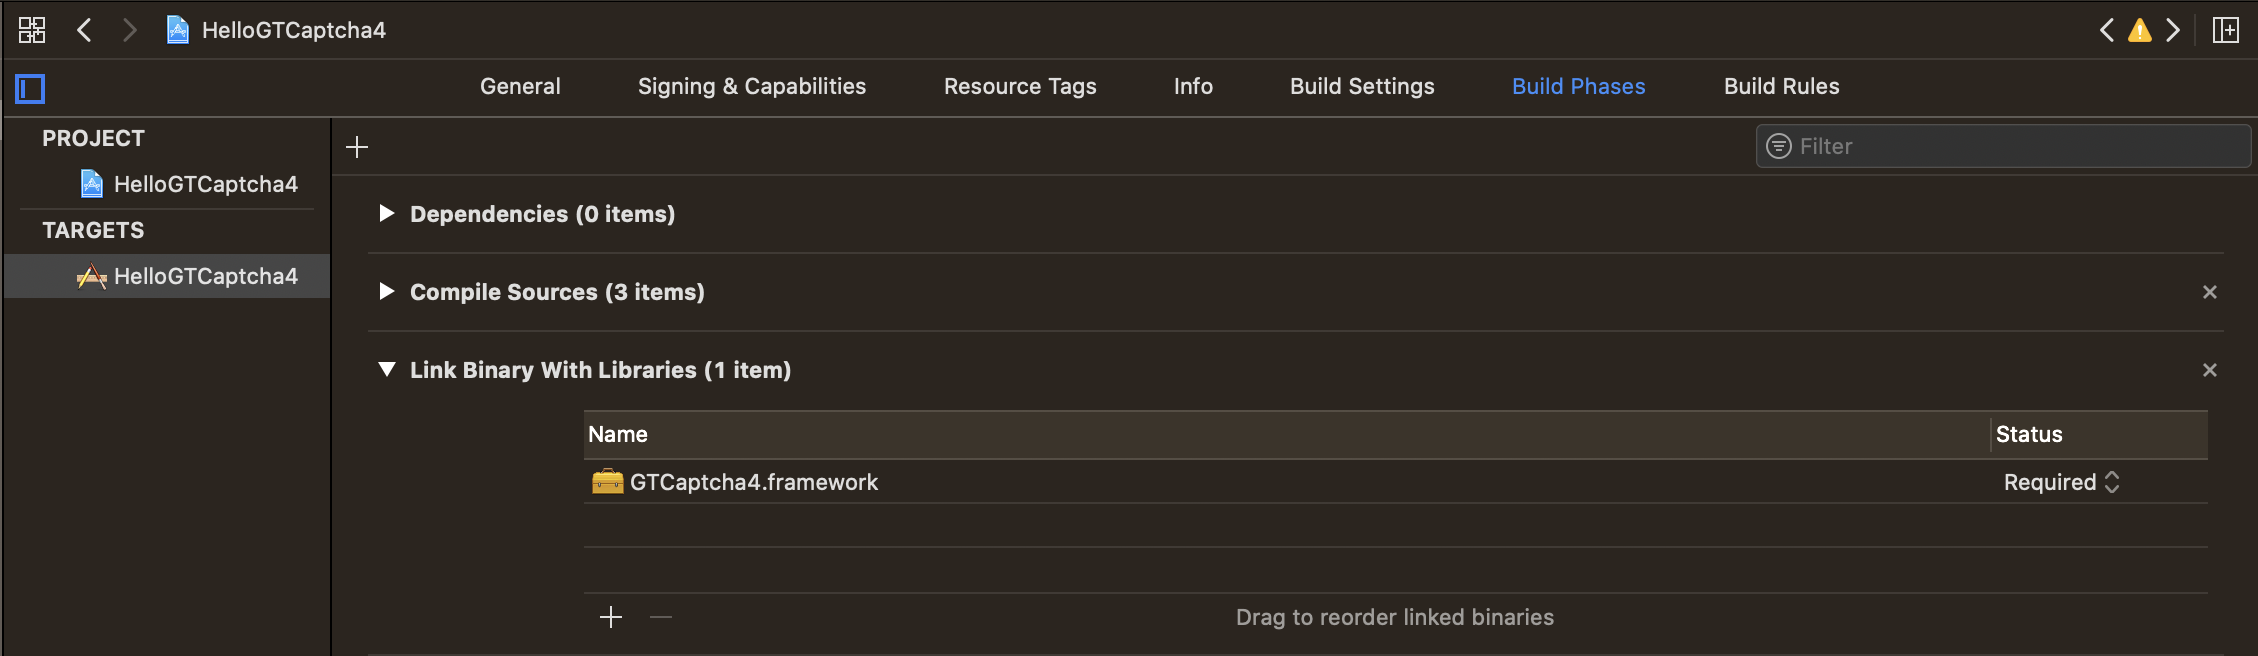
Task: Remove the Compile Sources phase via its x button
Action: coord(2210,292)
